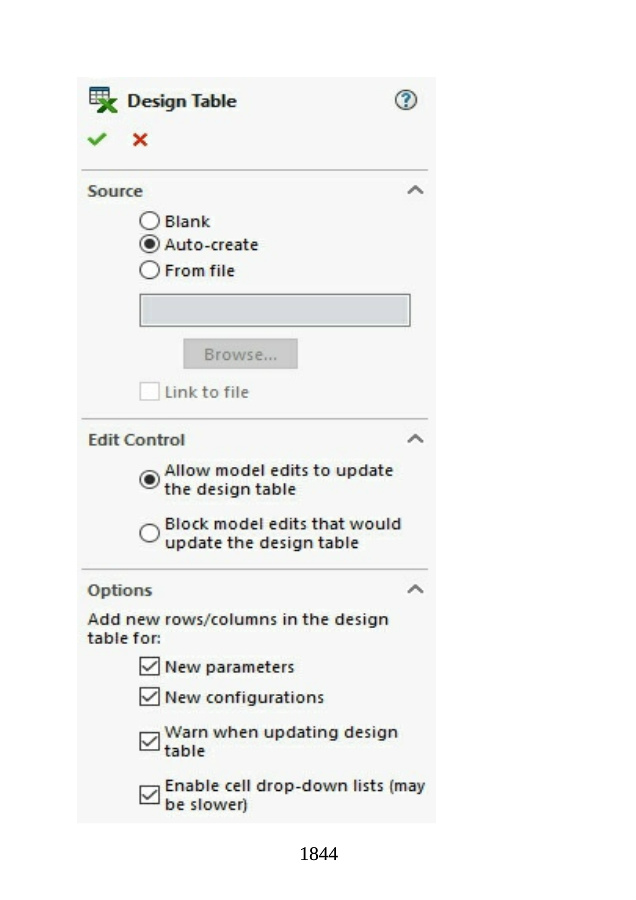The width and height of the screenshot is (636, 900).
Task: Click the red X cancel icon
Action: coord(140,140)
